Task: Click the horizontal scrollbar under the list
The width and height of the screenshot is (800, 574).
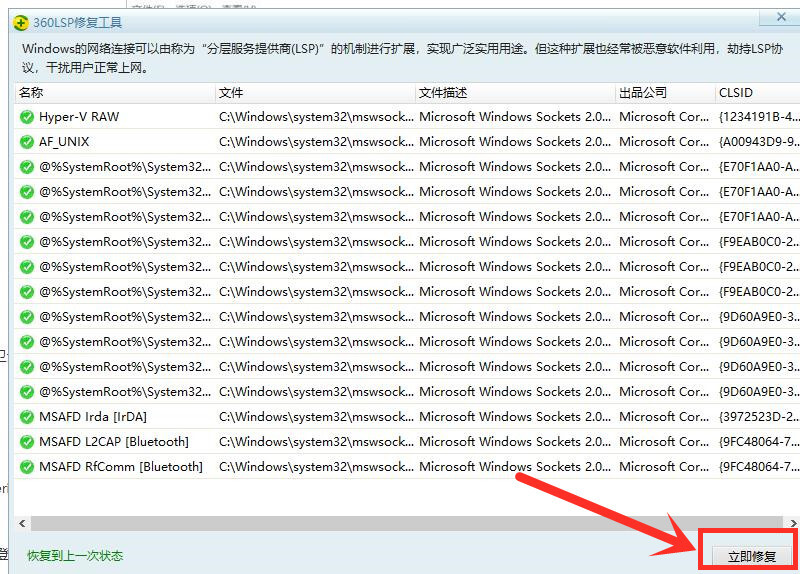Action: (400, 523)
